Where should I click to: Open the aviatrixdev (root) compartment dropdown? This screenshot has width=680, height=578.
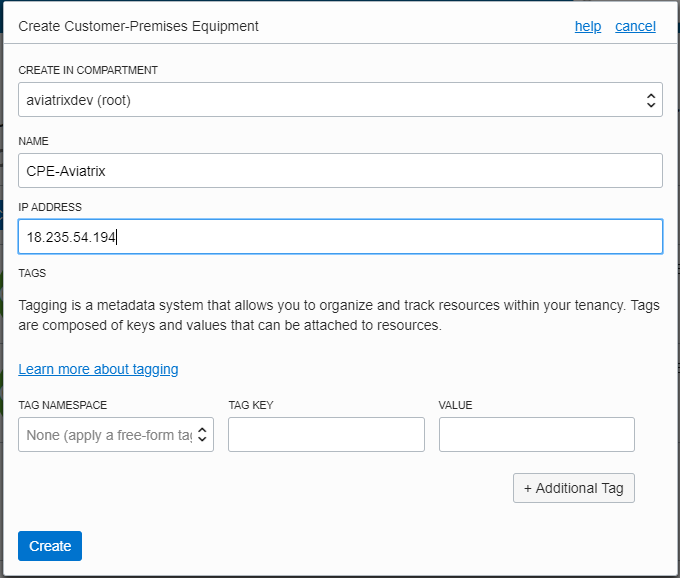pos(330,100)
